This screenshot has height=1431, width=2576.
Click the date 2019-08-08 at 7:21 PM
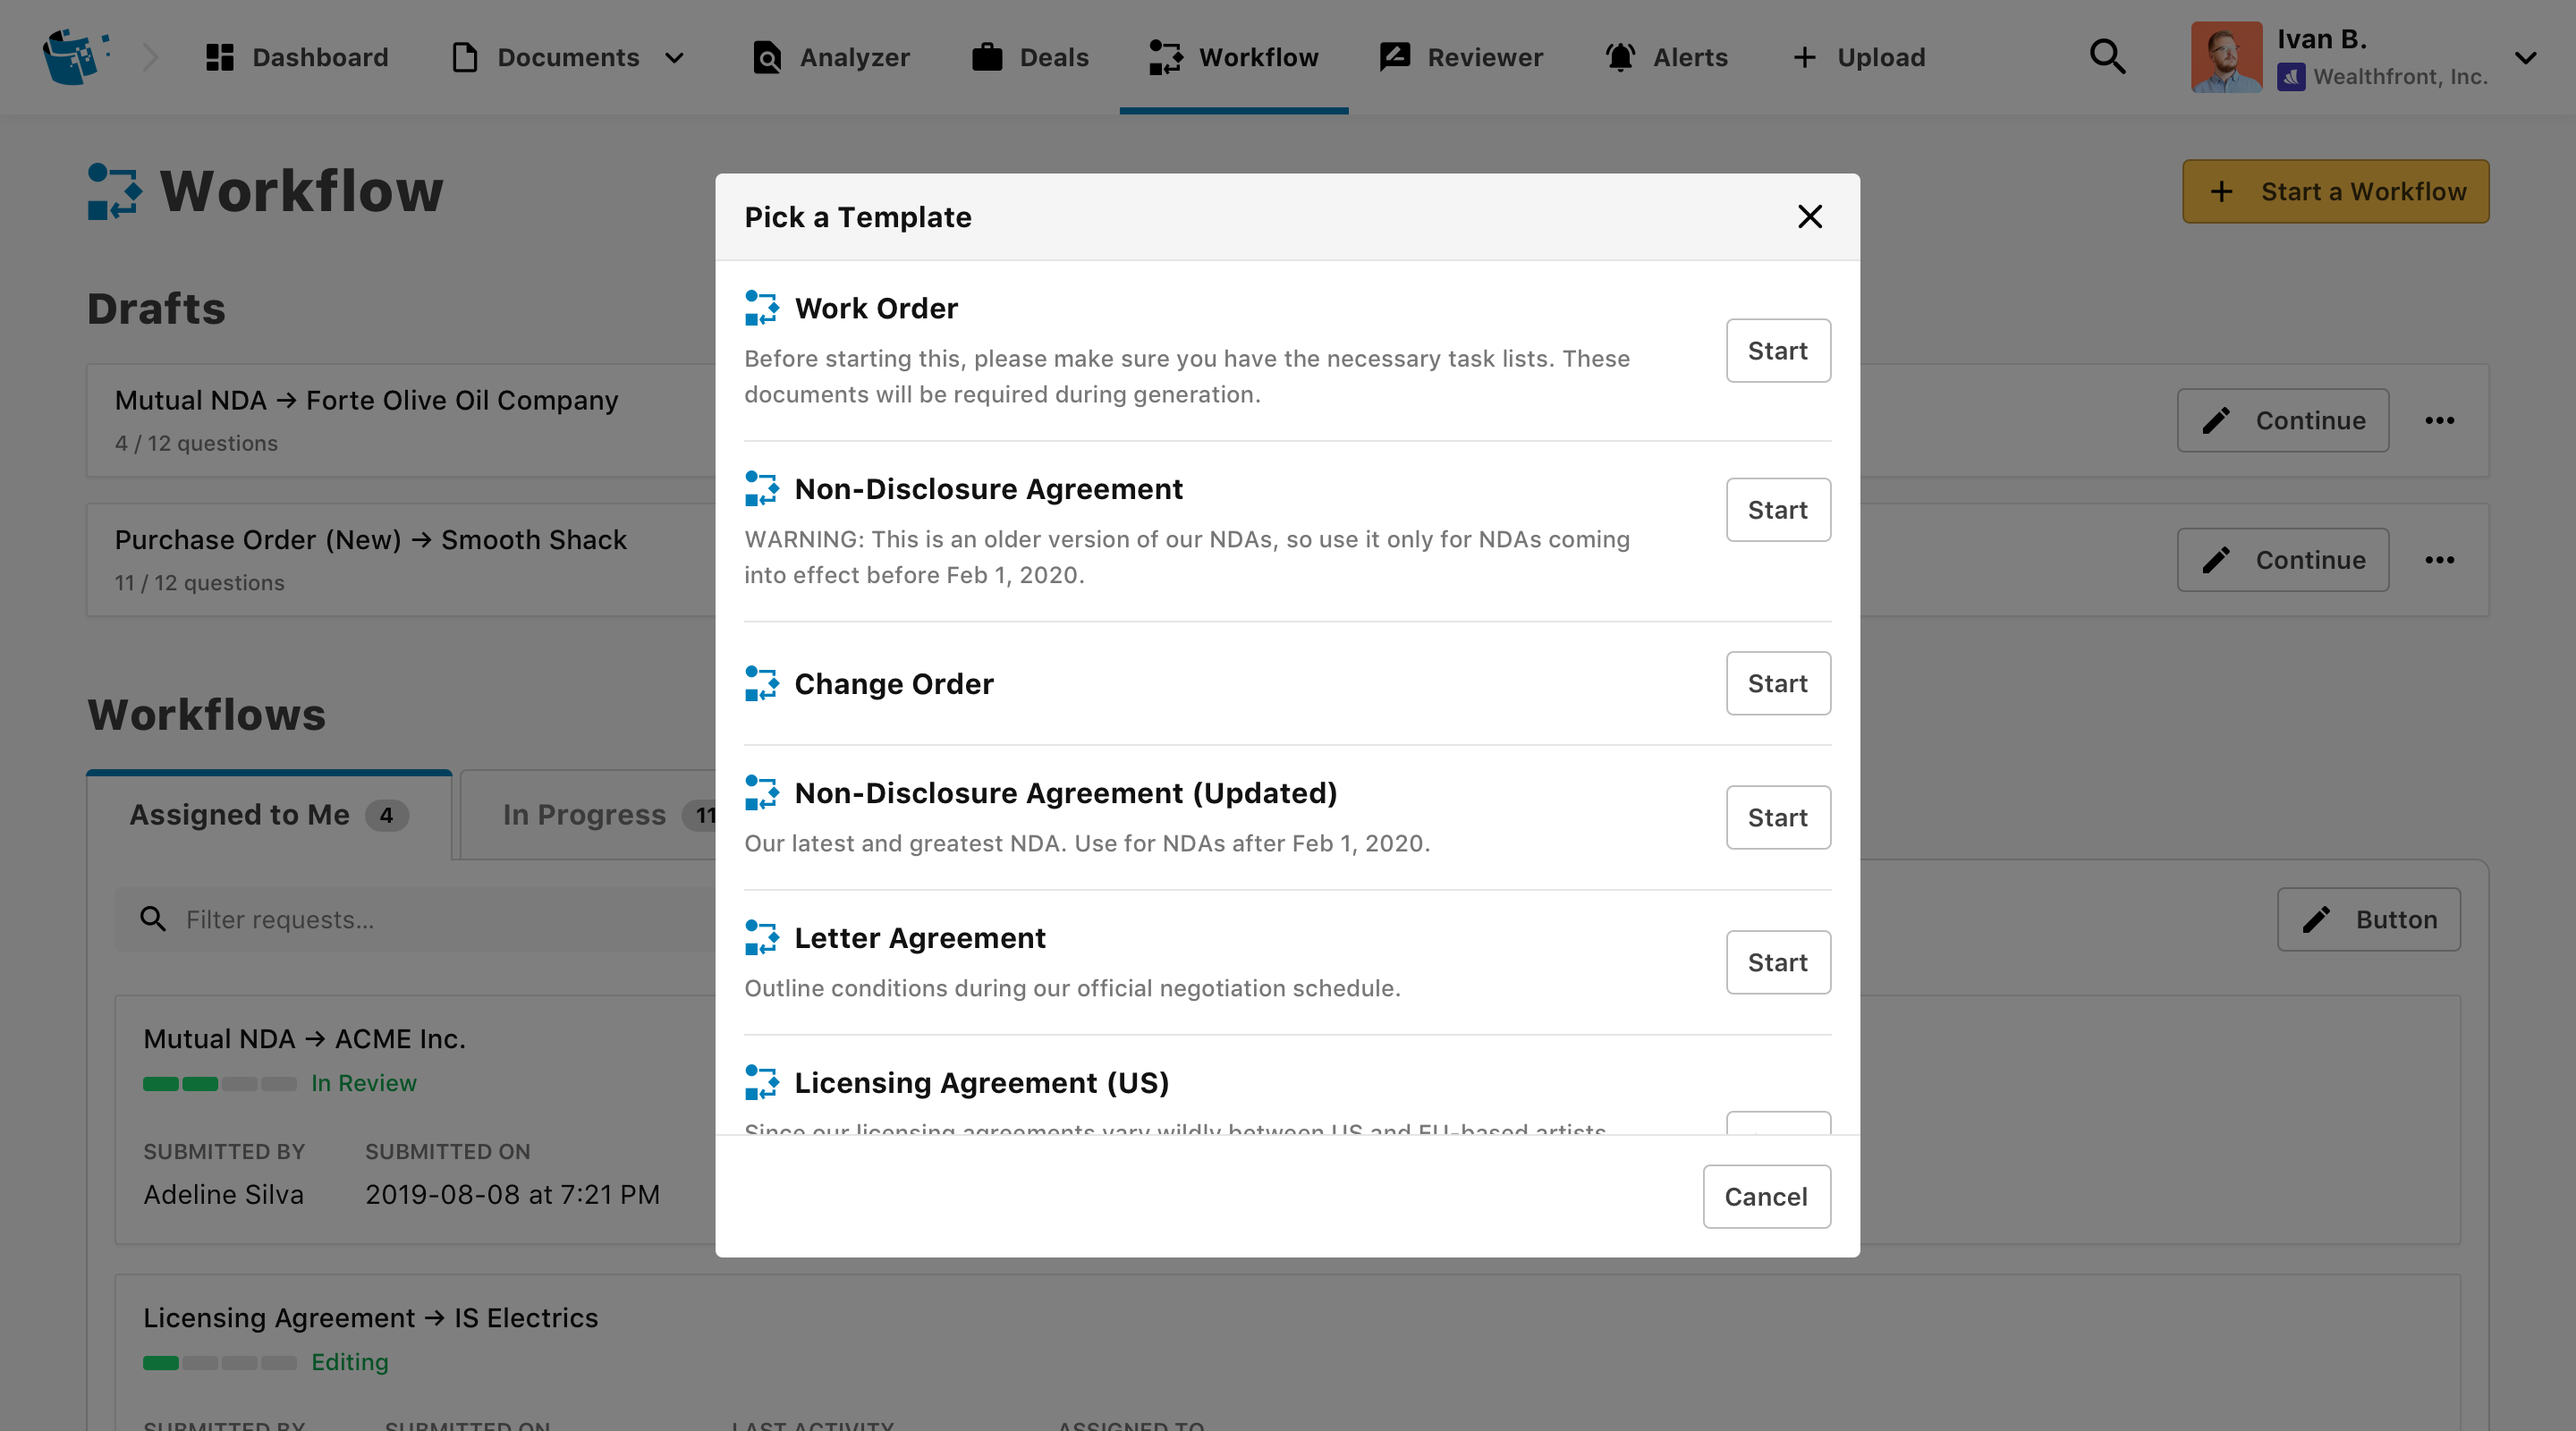pos(512,1195)
